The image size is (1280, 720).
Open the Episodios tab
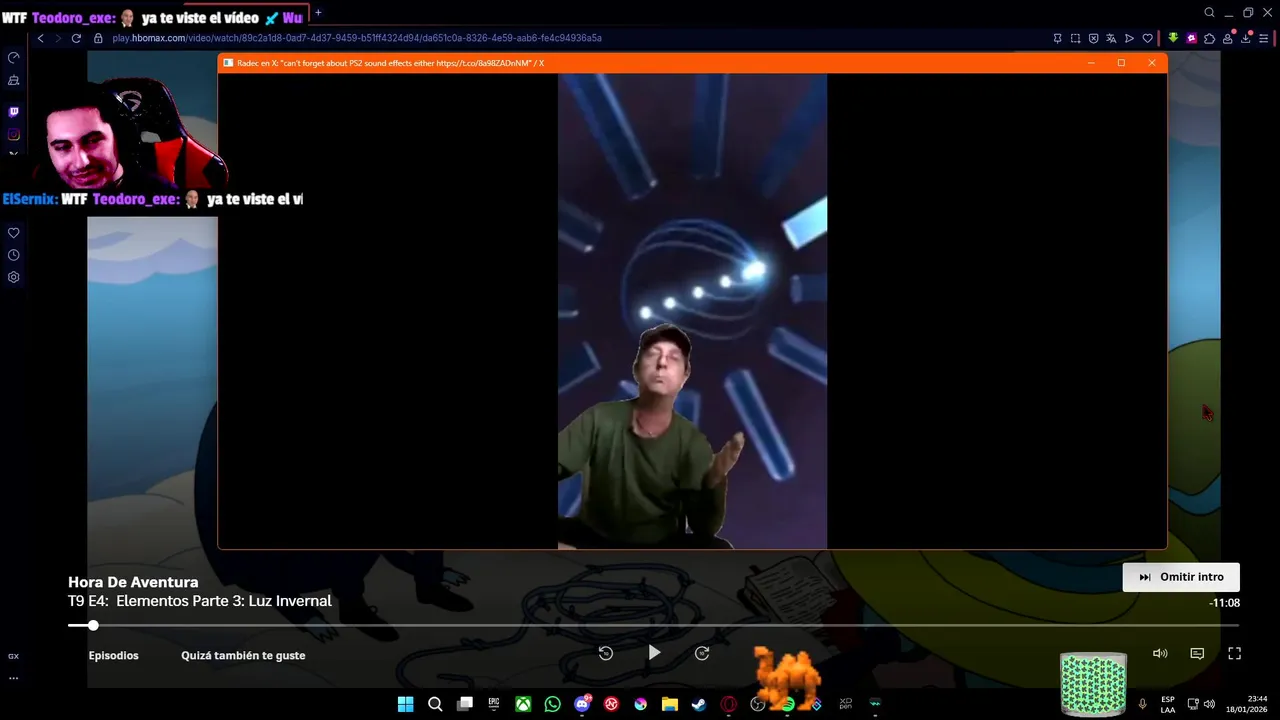tap(113, 656)
